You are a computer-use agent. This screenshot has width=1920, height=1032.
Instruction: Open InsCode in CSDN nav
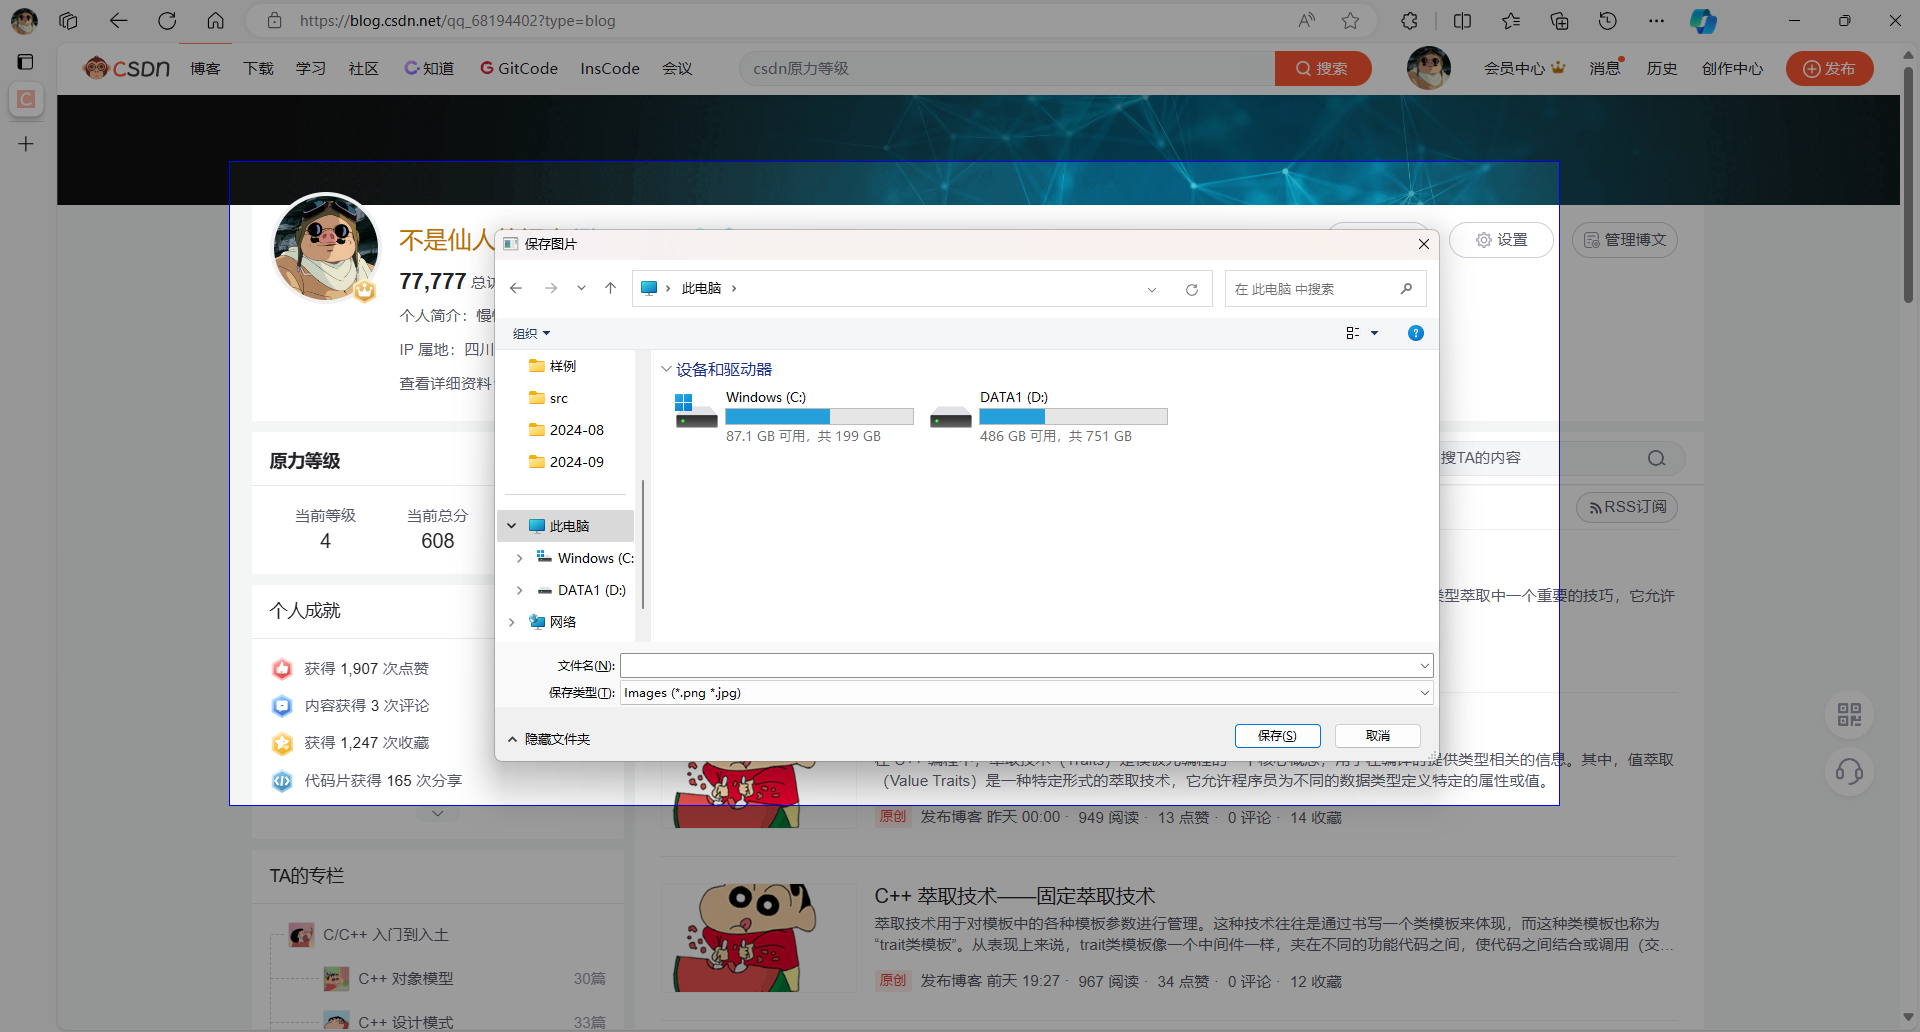coord(610,68)
